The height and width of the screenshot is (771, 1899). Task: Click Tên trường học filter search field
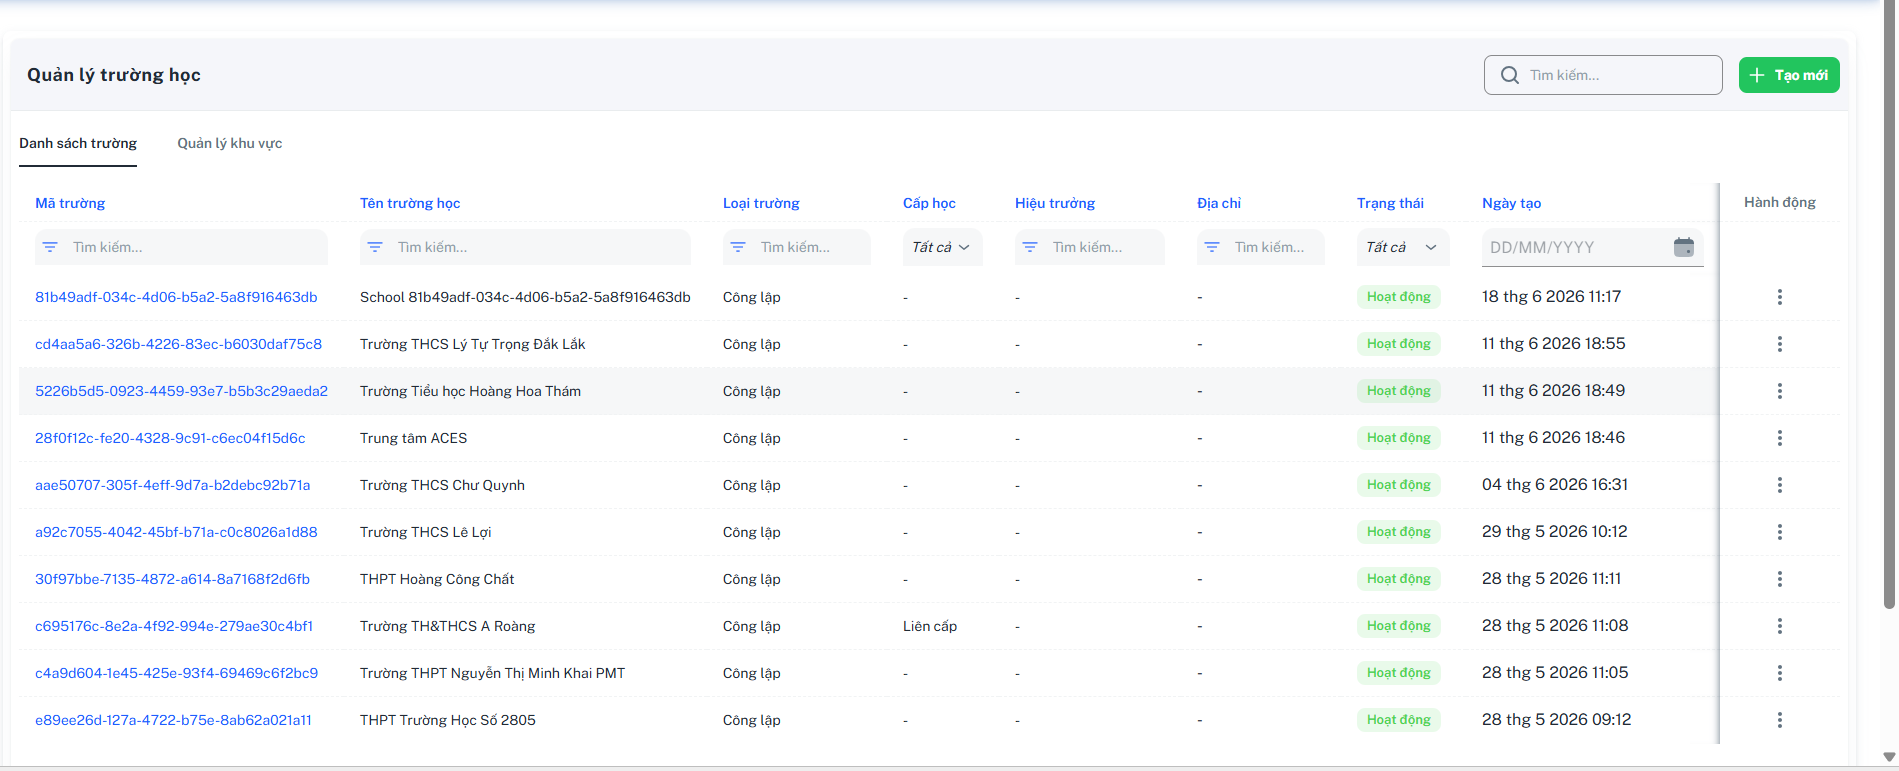(525, 247)
